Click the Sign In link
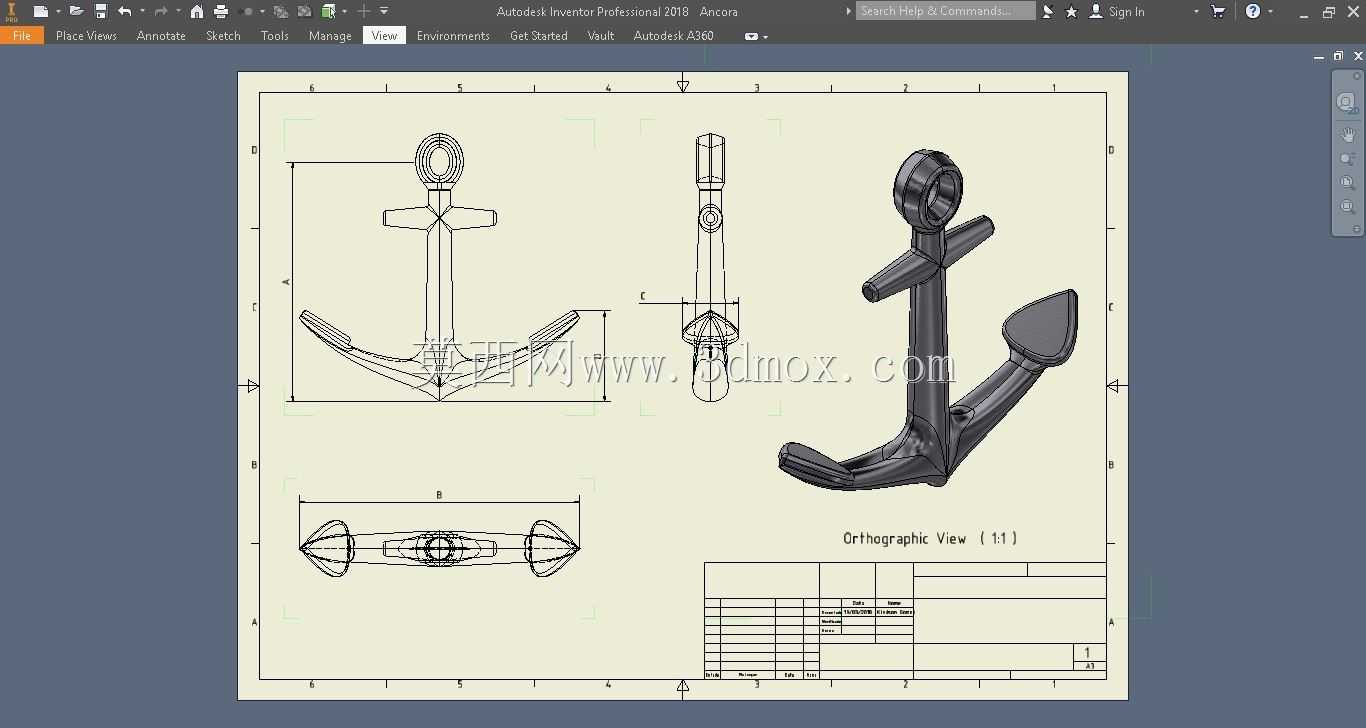The image size is (1366, 728). pos(1126,11)
